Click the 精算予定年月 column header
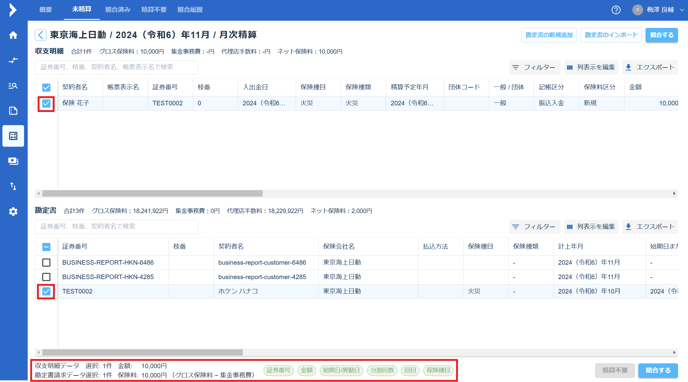 coord(409,87)
